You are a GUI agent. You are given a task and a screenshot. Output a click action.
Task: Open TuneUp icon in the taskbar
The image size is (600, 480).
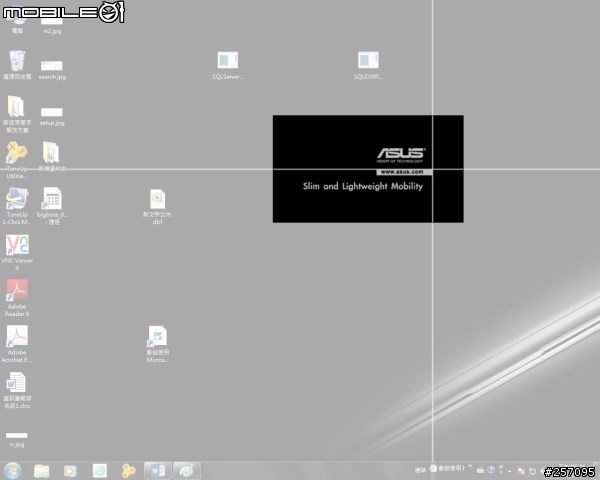click(x=129, y=471)
